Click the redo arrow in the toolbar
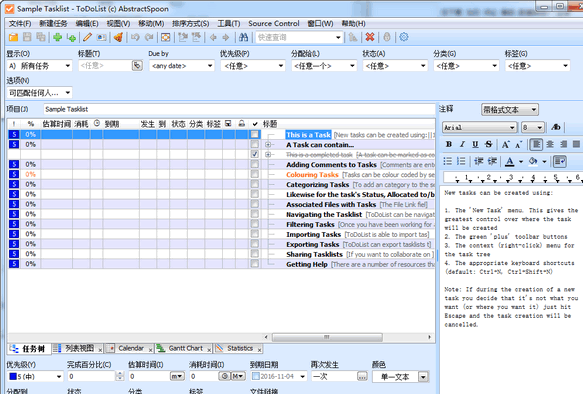Image resolution: width=583 pixels, height=394 pixels. (149, 37)
